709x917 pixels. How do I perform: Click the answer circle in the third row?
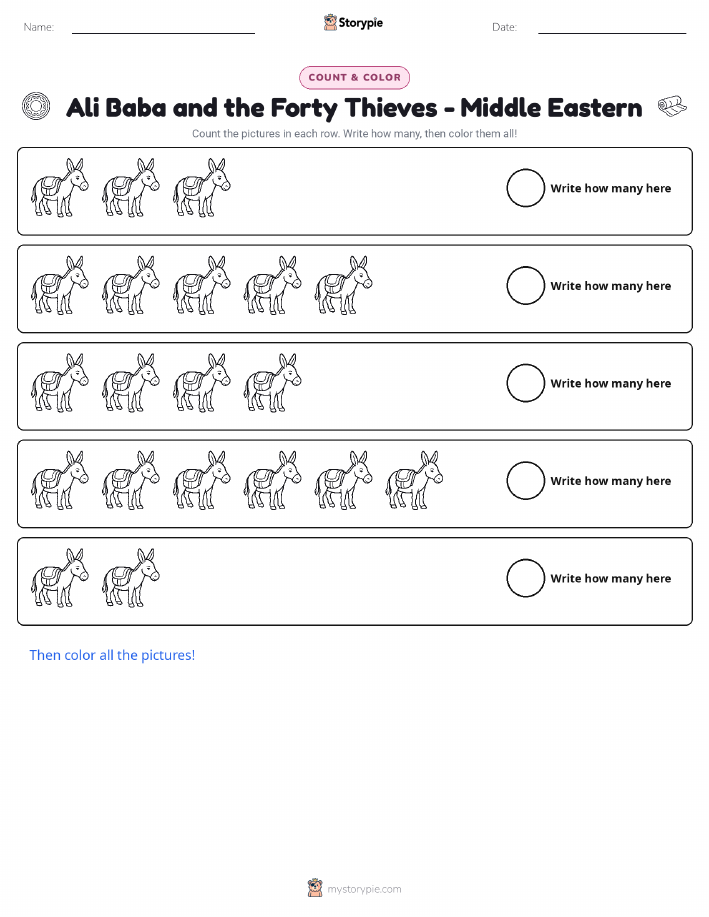pos(525,384)
